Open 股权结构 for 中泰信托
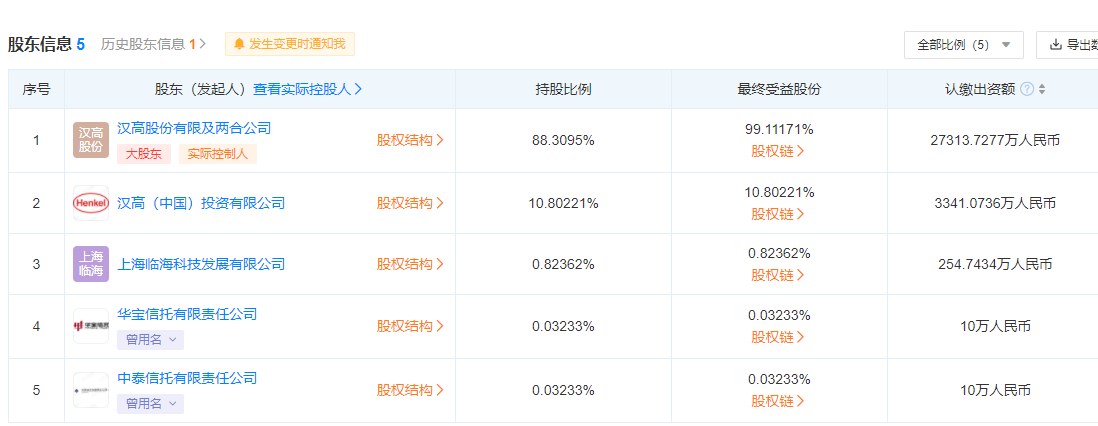This screenshot has width=1098, height=426. tap(410, 390)
